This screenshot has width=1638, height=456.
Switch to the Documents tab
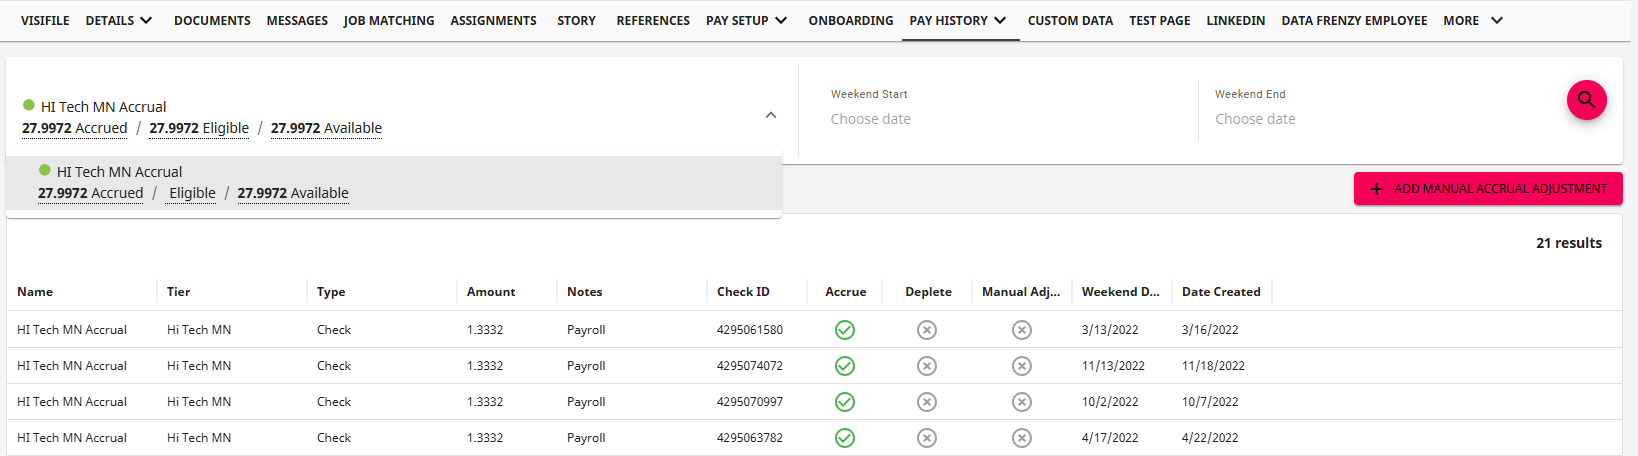[x=212, y=20]
